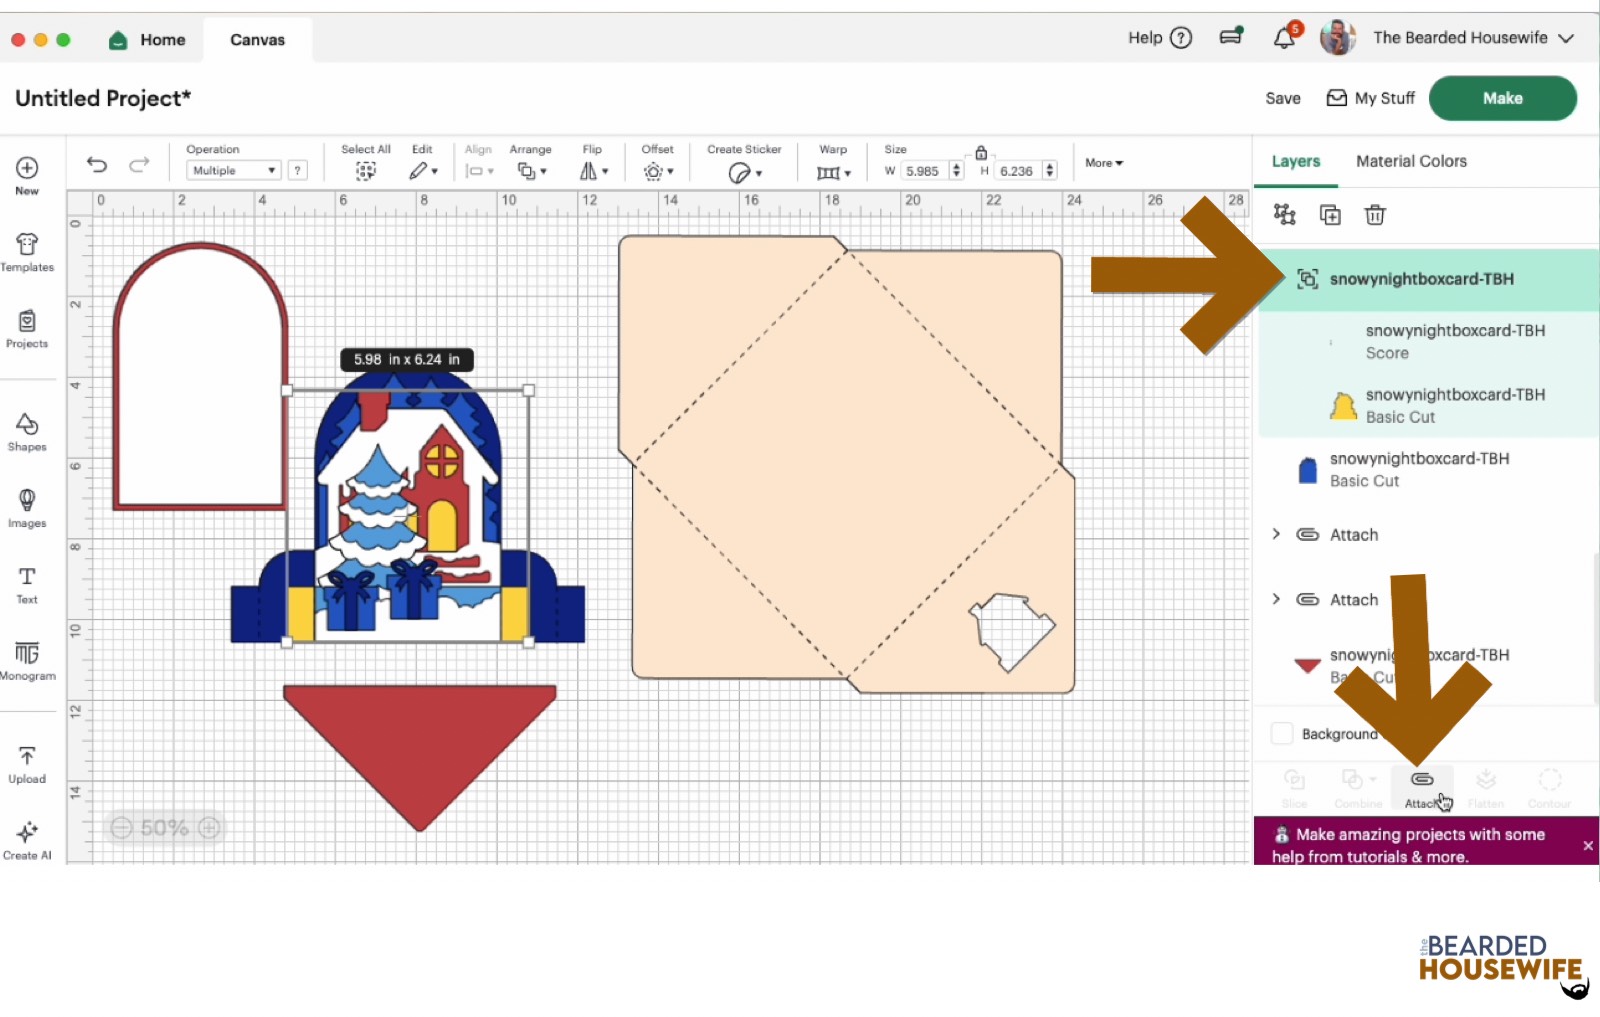
Task: Open the Shapes tool in sidebar
Action: click(27, 432)
